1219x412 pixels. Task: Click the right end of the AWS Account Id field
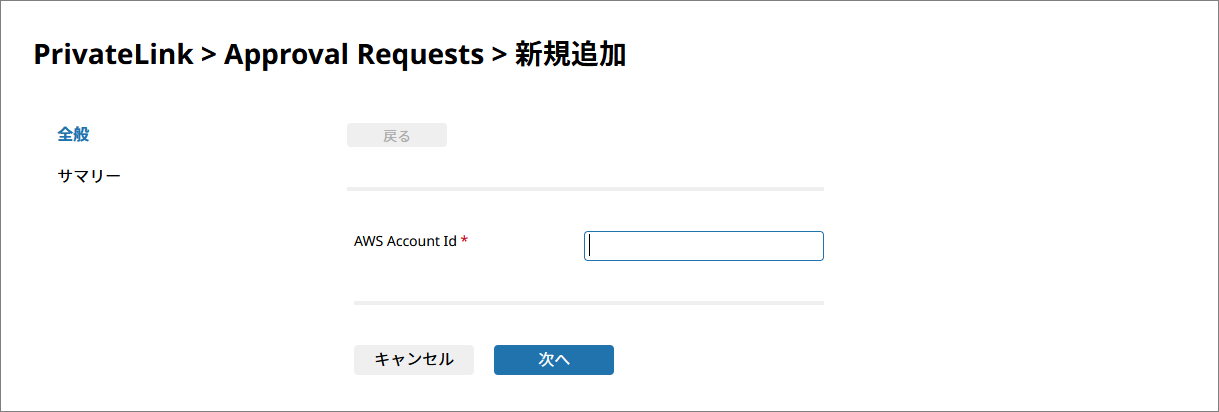(x=810, y=246)
